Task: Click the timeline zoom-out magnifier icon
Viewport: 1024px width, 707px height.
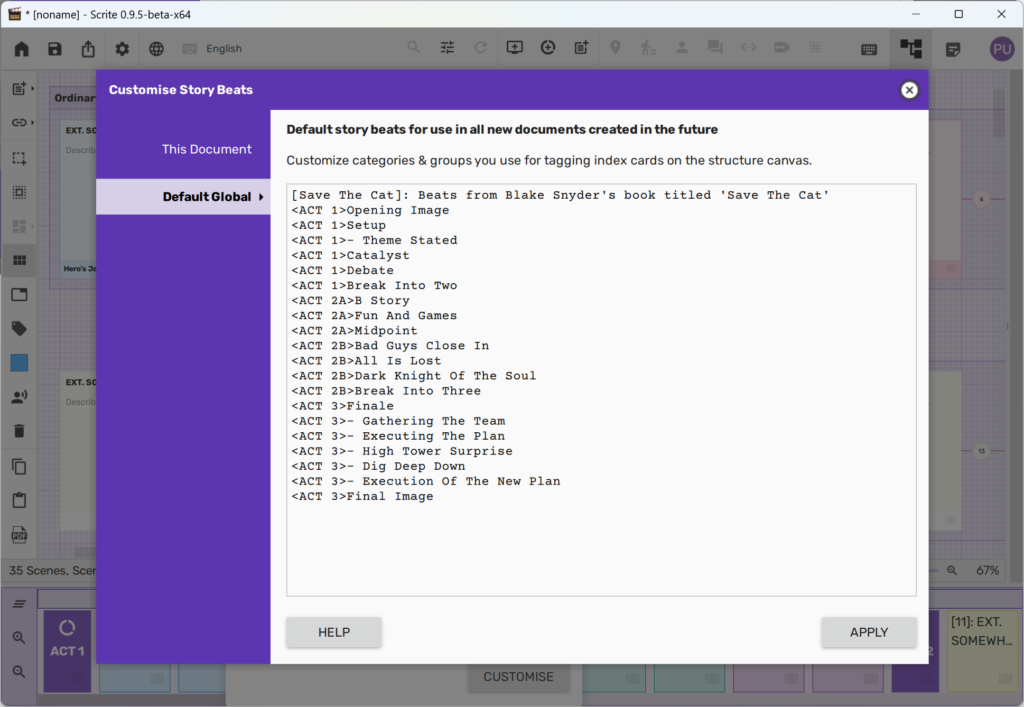Action: point(19,672)
